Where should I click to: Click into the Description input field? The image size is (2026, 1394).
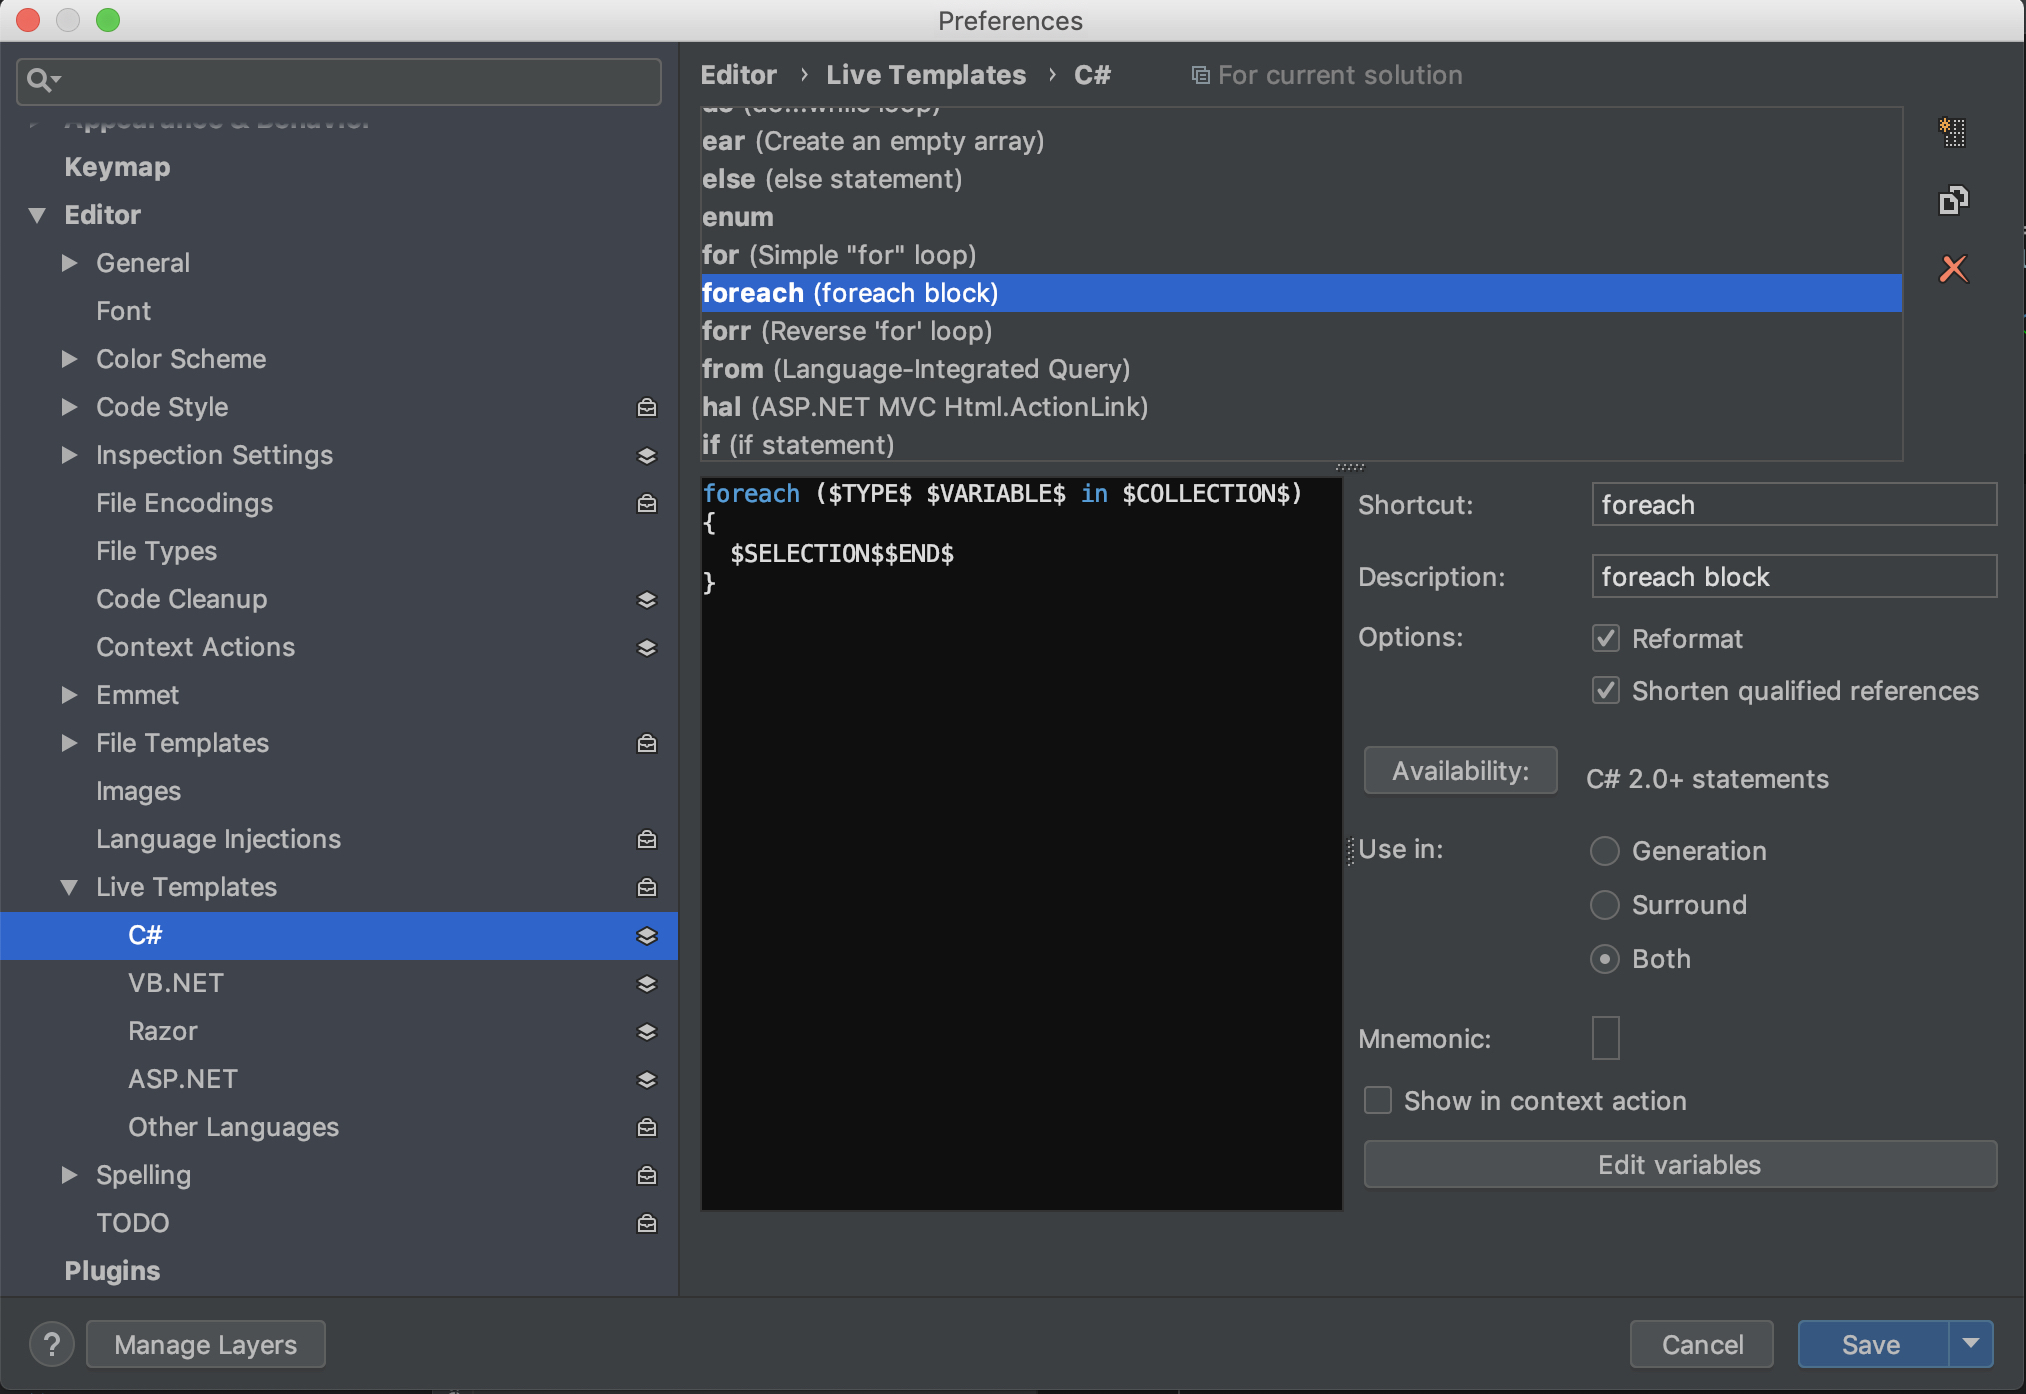[1794, 576]
